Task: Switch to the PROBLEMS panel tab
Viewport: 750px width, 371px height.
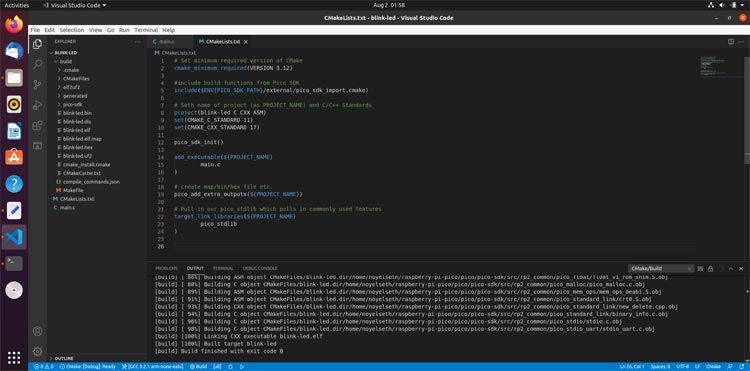Action: [x=166, y=268]
